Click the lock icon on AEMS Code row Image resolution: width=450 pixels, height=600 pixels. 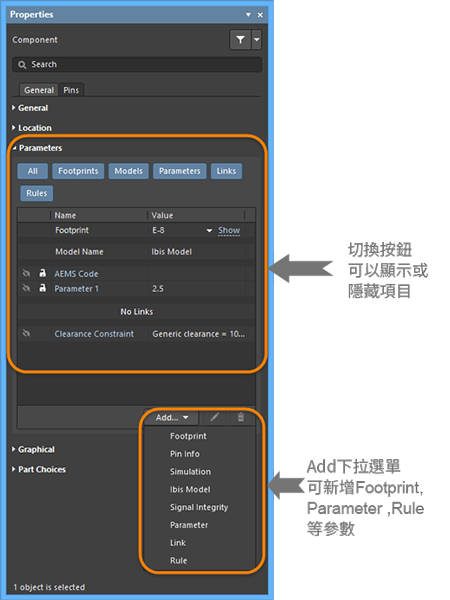(x=42, y=273)
